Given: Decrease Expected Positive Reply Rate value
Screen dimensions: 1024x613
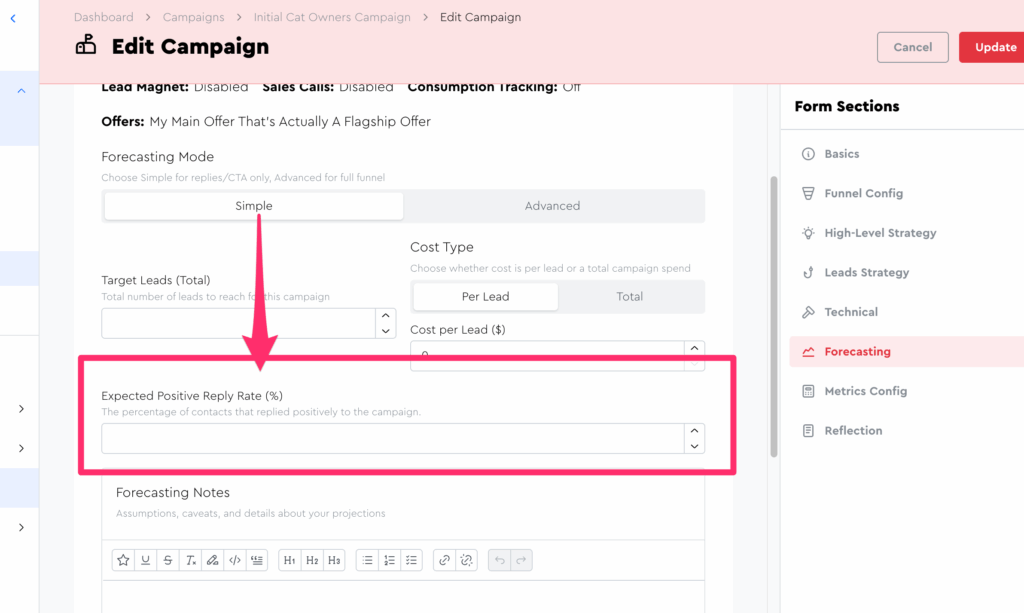Looking at the screenshot, I should [x=694, y=446].
